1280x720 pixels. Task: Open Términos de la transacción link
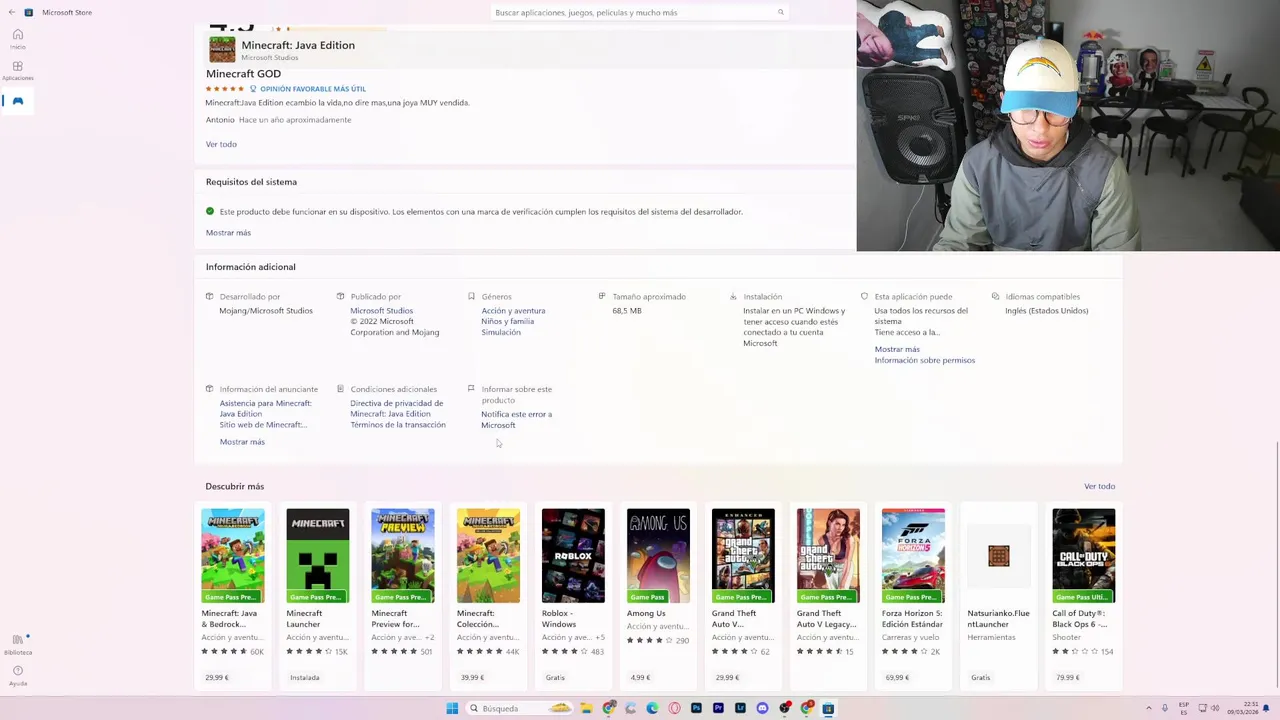(x=398, y=425)
